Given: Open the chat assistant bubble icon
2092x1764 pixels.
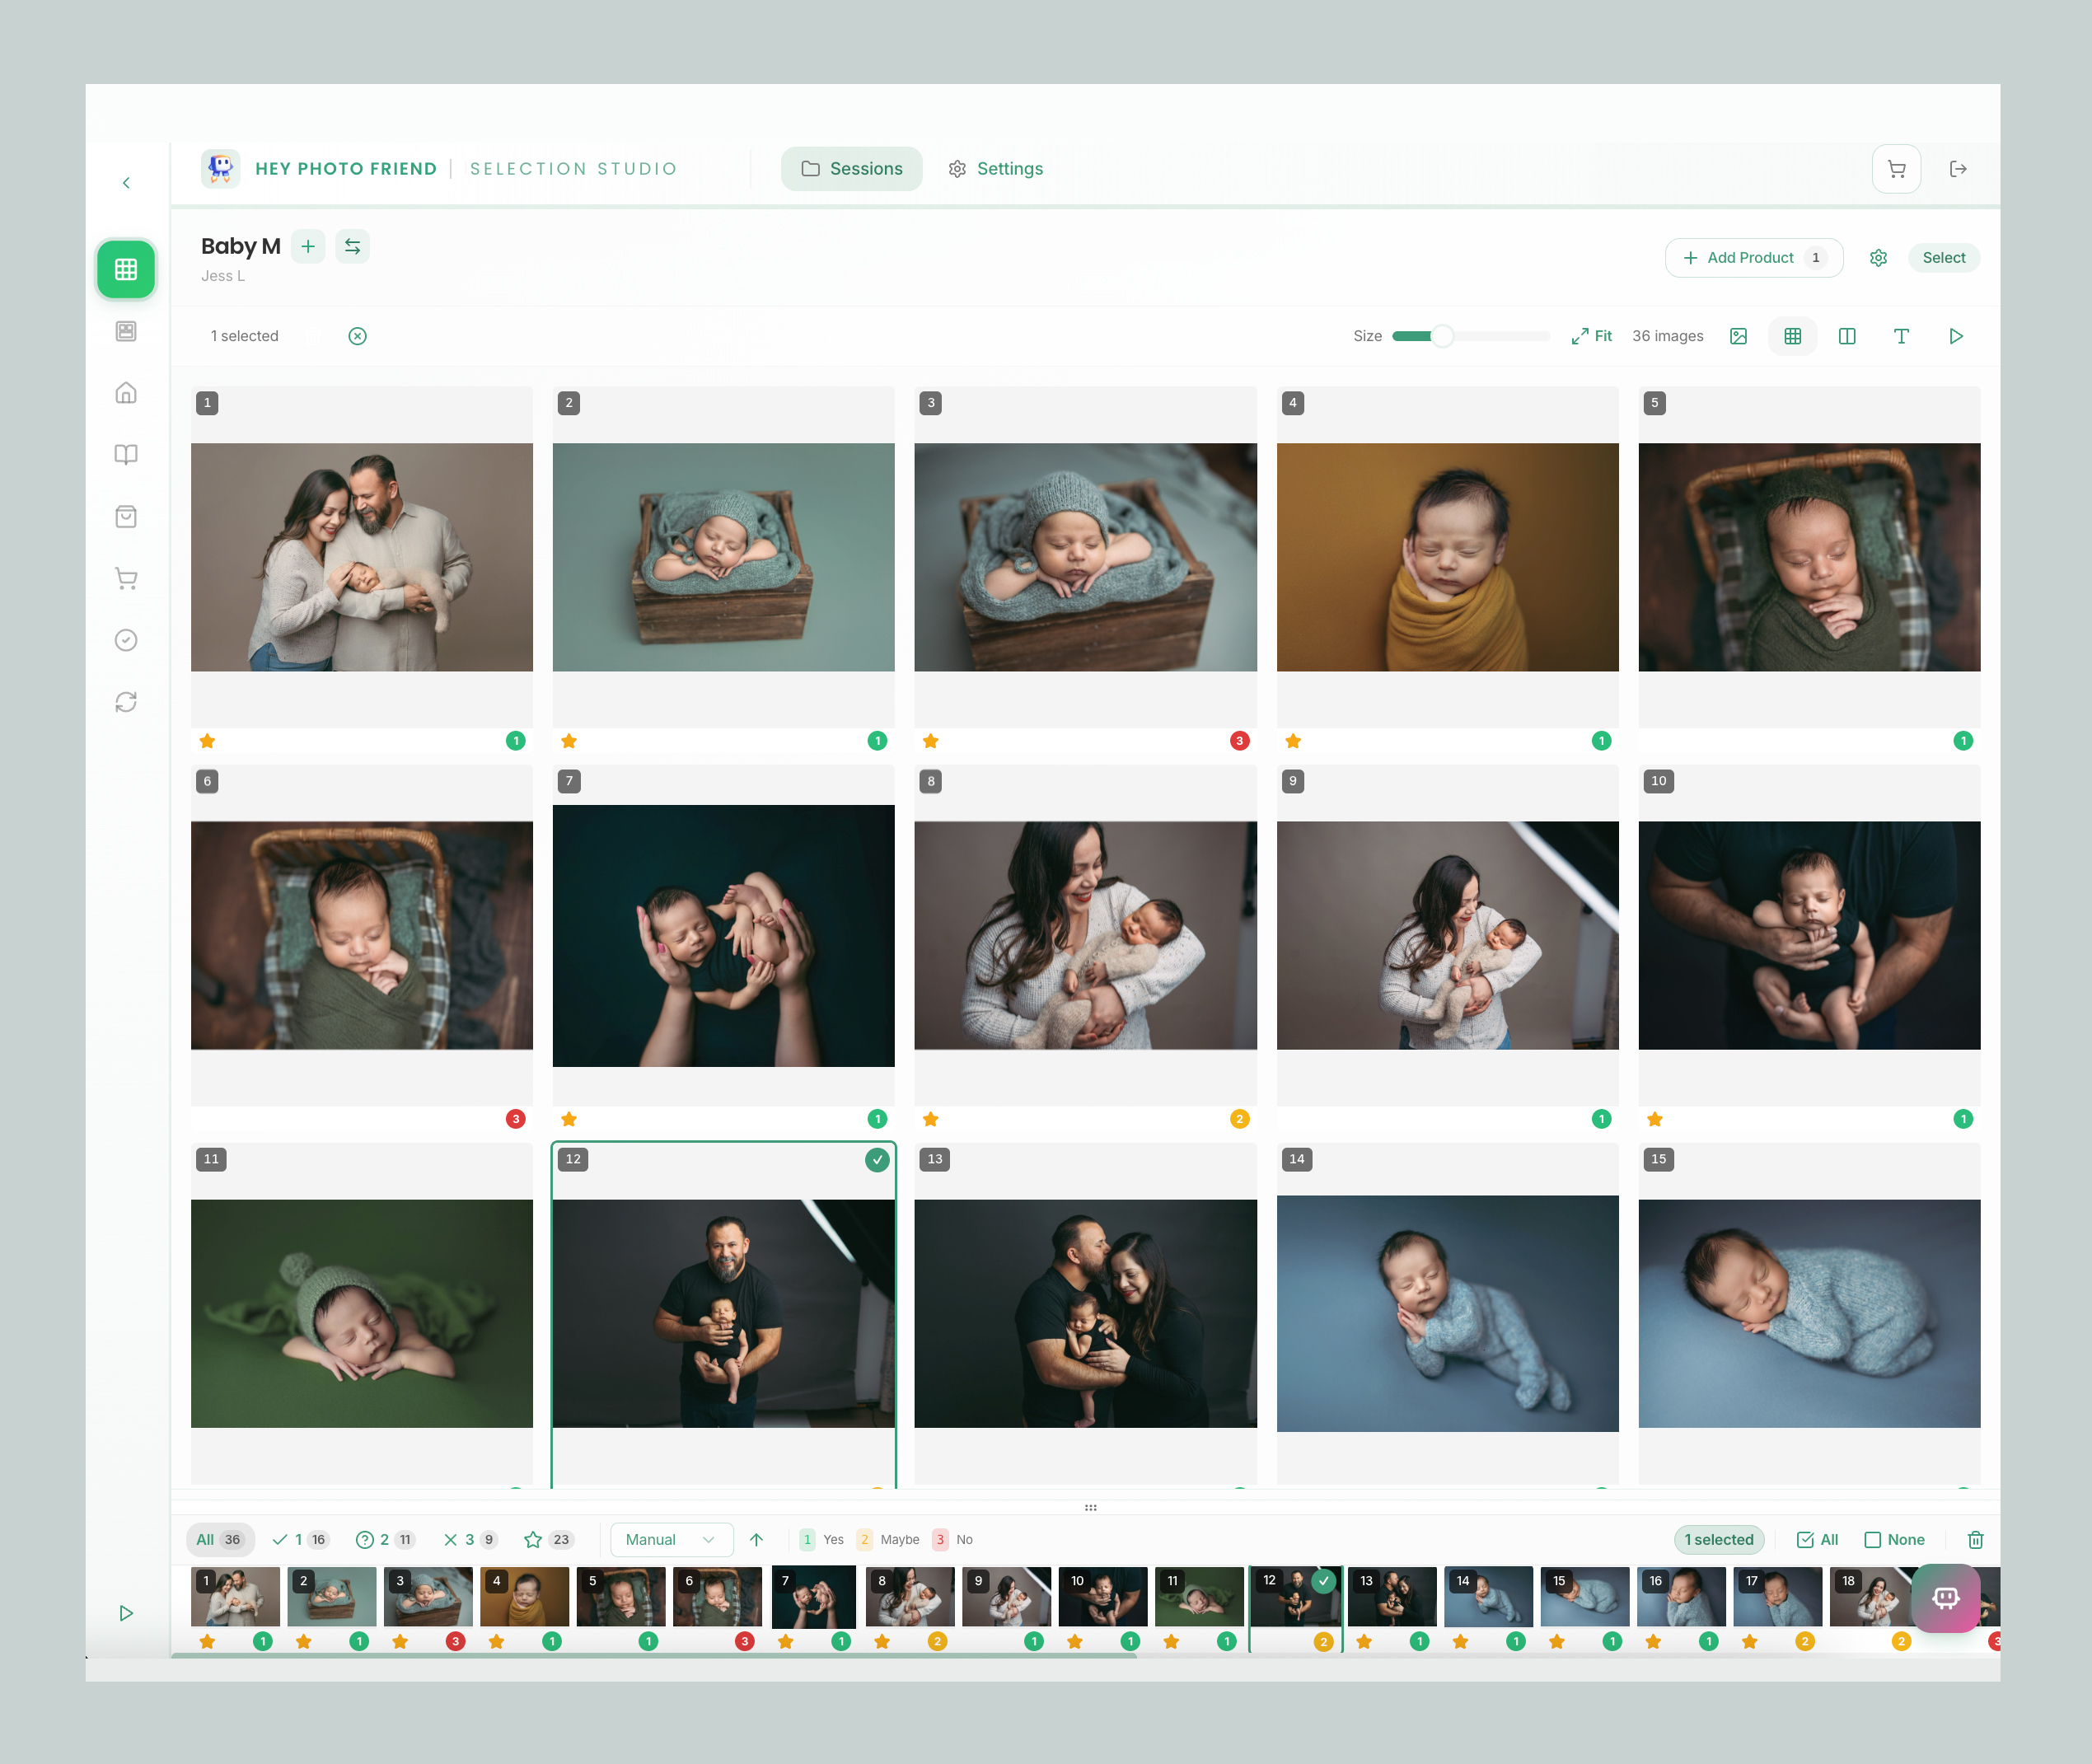Looking at the screenshot, I should 1945,1598.
